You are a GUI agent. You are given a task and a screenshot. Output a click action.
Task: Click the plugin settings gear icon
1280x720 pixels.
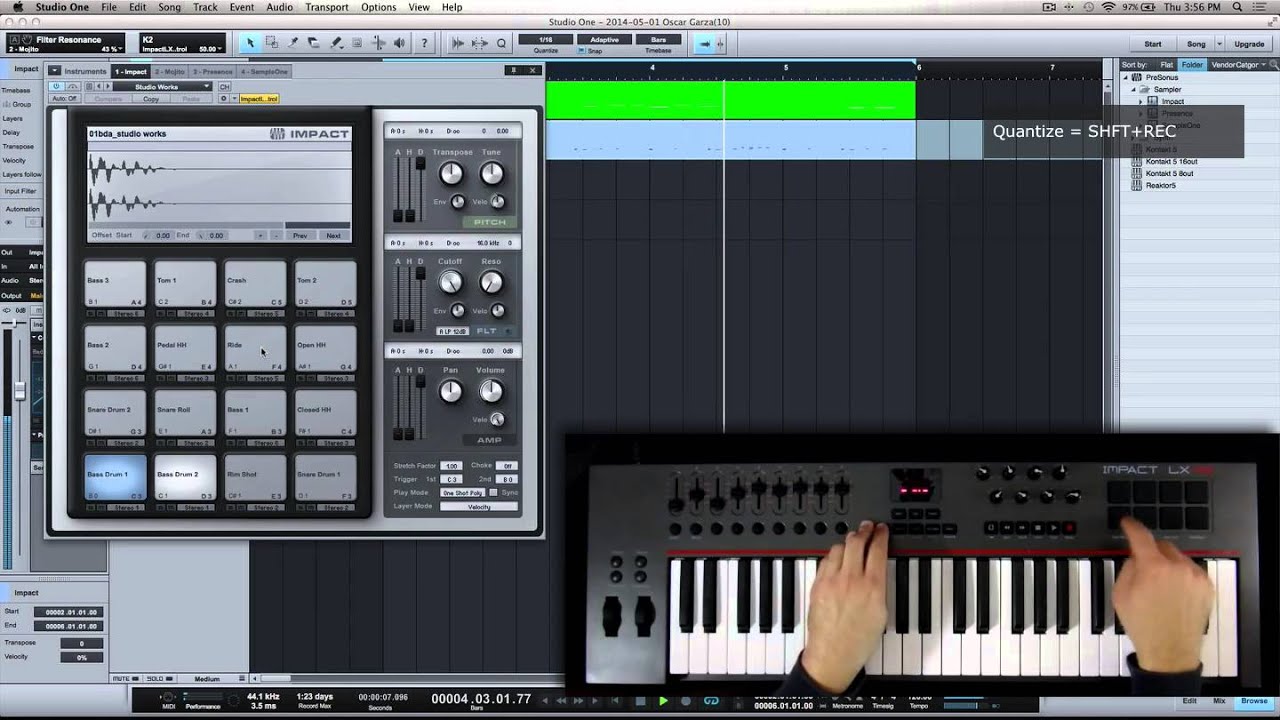pyautogui.click(x=223, y=98)
